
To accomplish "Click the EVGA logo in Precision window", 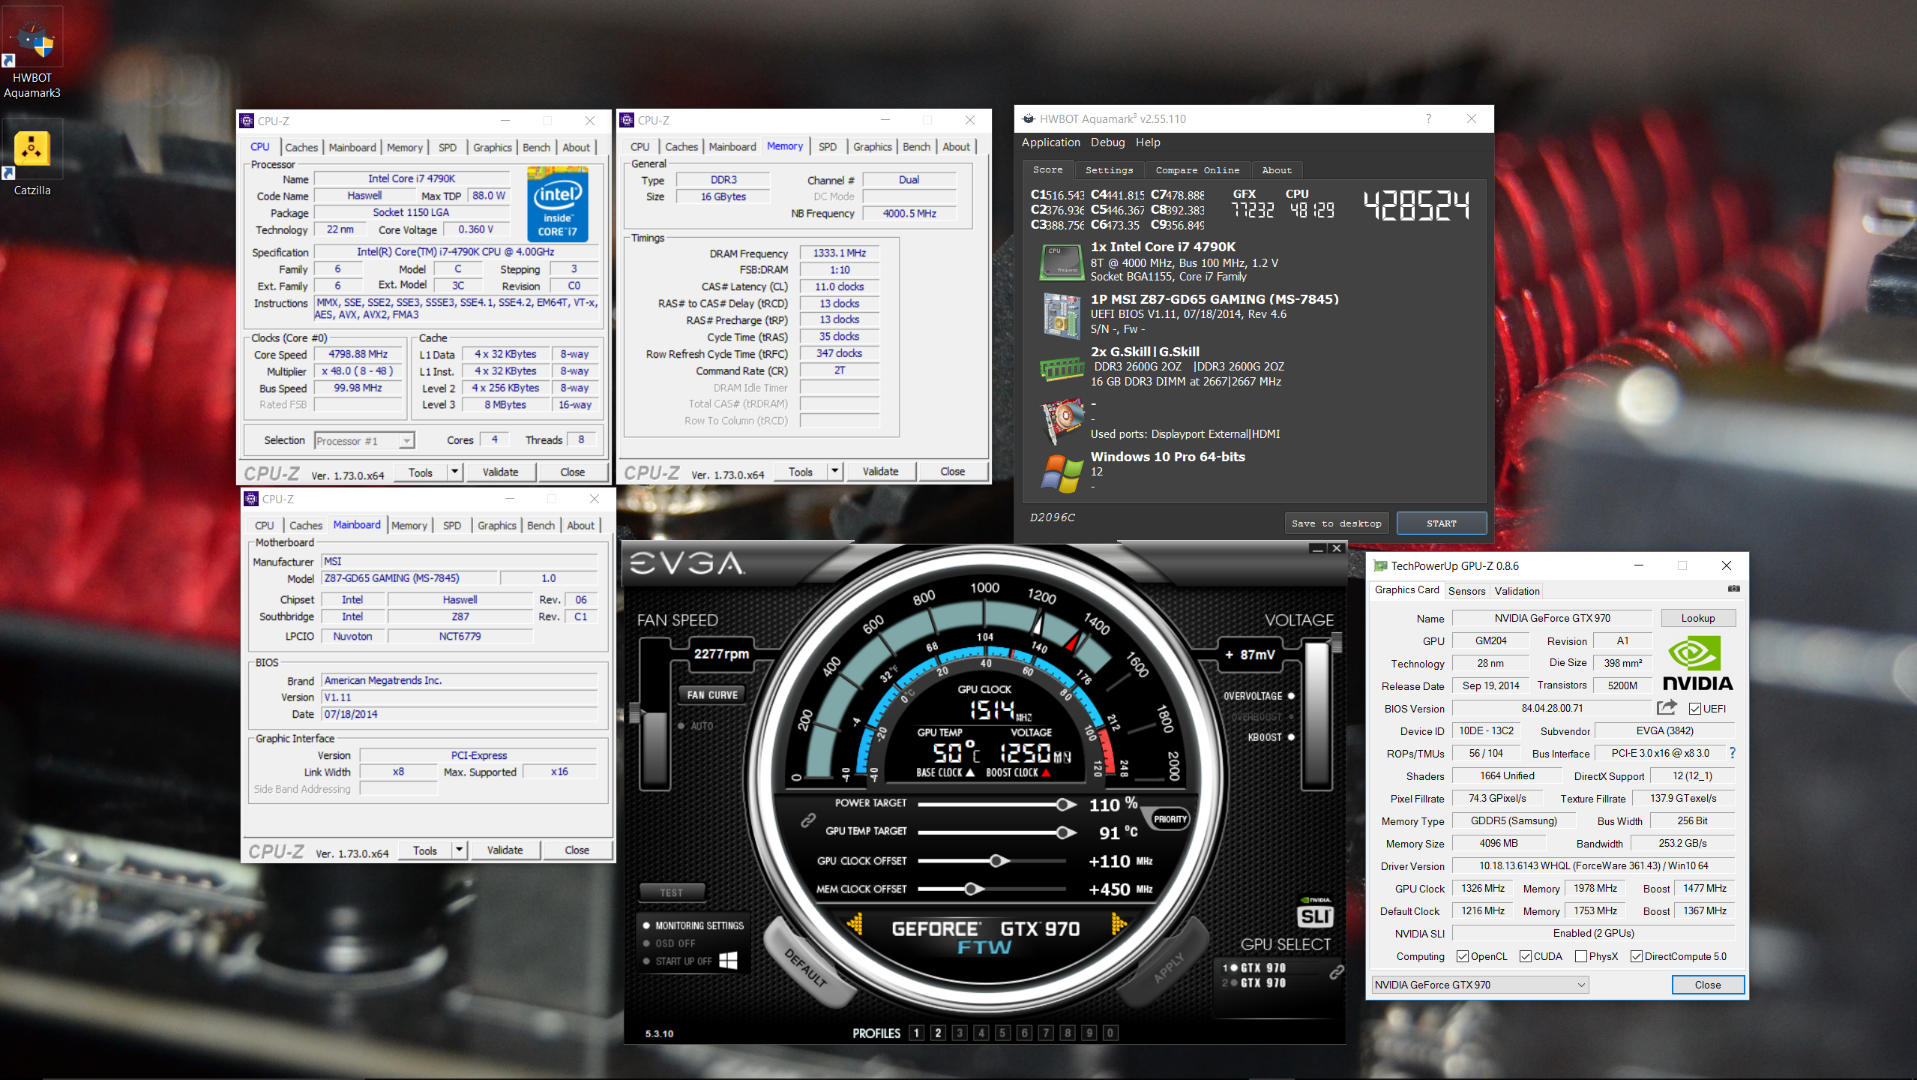I will point(687,564).
